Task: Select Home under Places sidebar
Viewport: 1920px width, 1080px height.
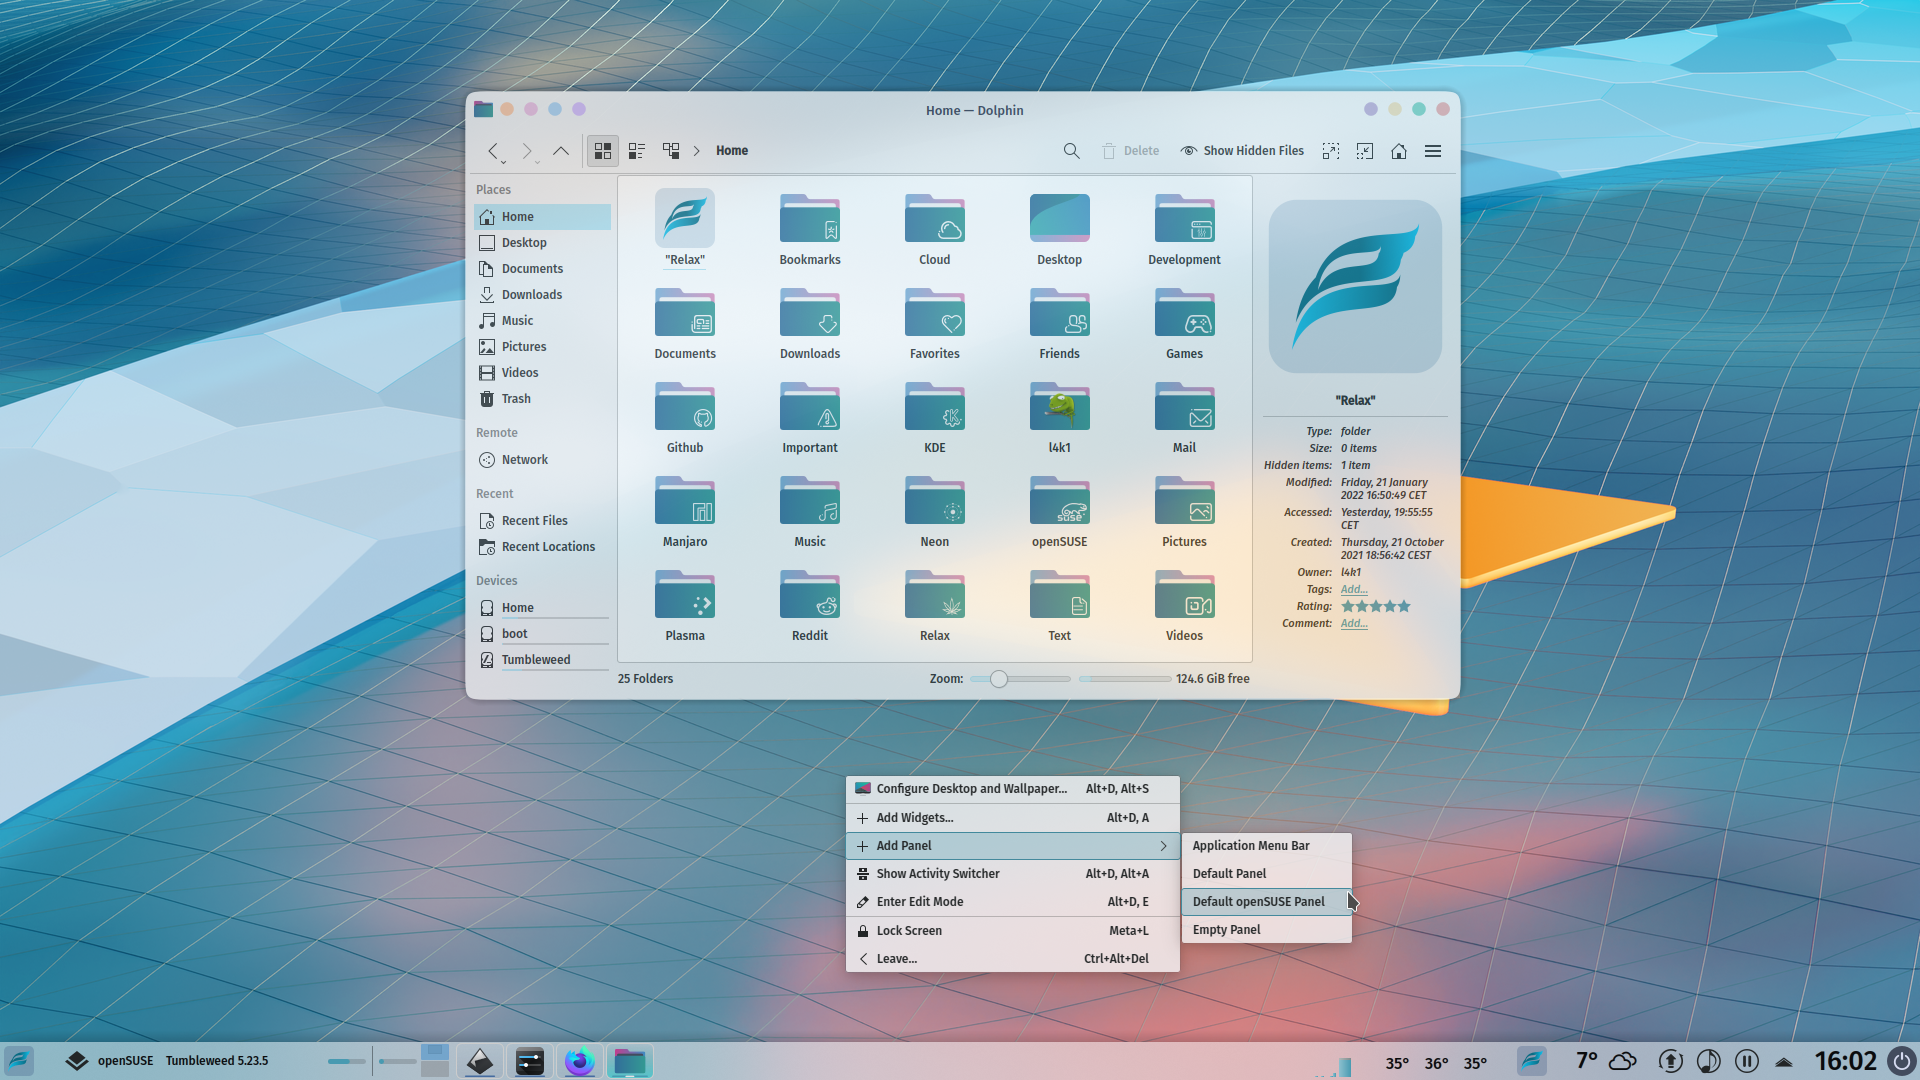Action: coord(542,217)
